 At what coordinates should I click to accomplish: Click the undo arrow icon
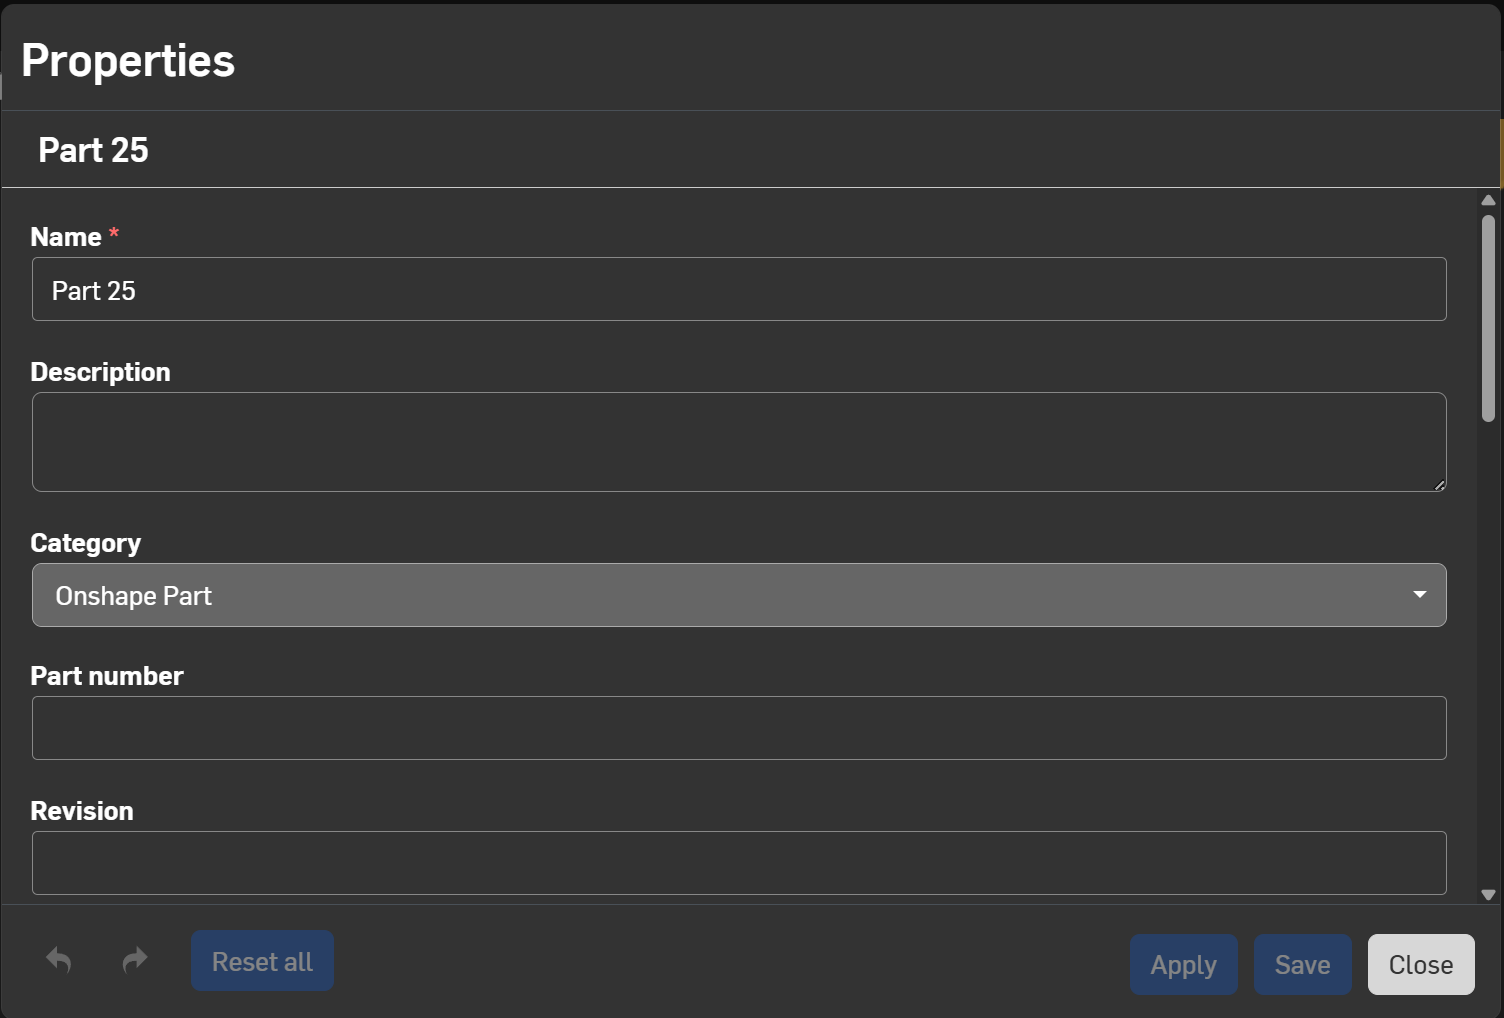coord(59,960)
